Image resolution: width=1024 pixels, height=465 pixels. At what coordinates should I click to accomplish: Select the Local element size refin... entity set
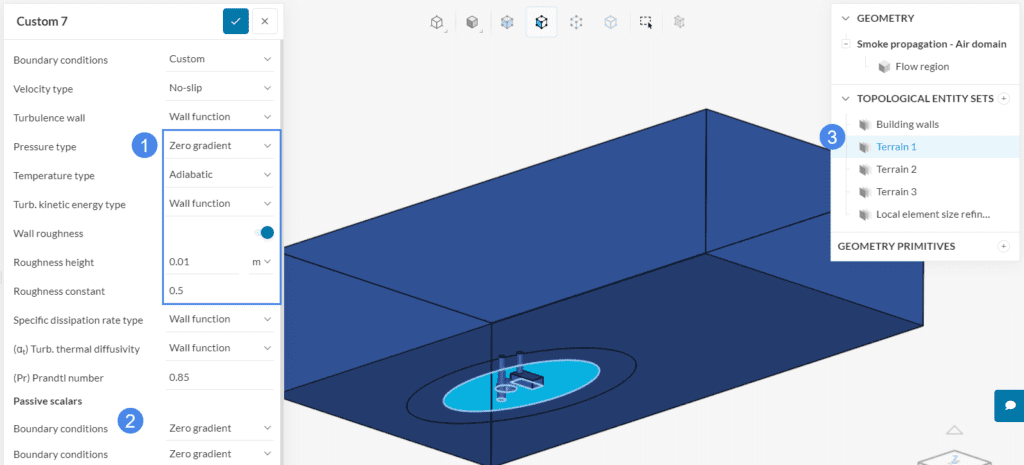point(933,214)
